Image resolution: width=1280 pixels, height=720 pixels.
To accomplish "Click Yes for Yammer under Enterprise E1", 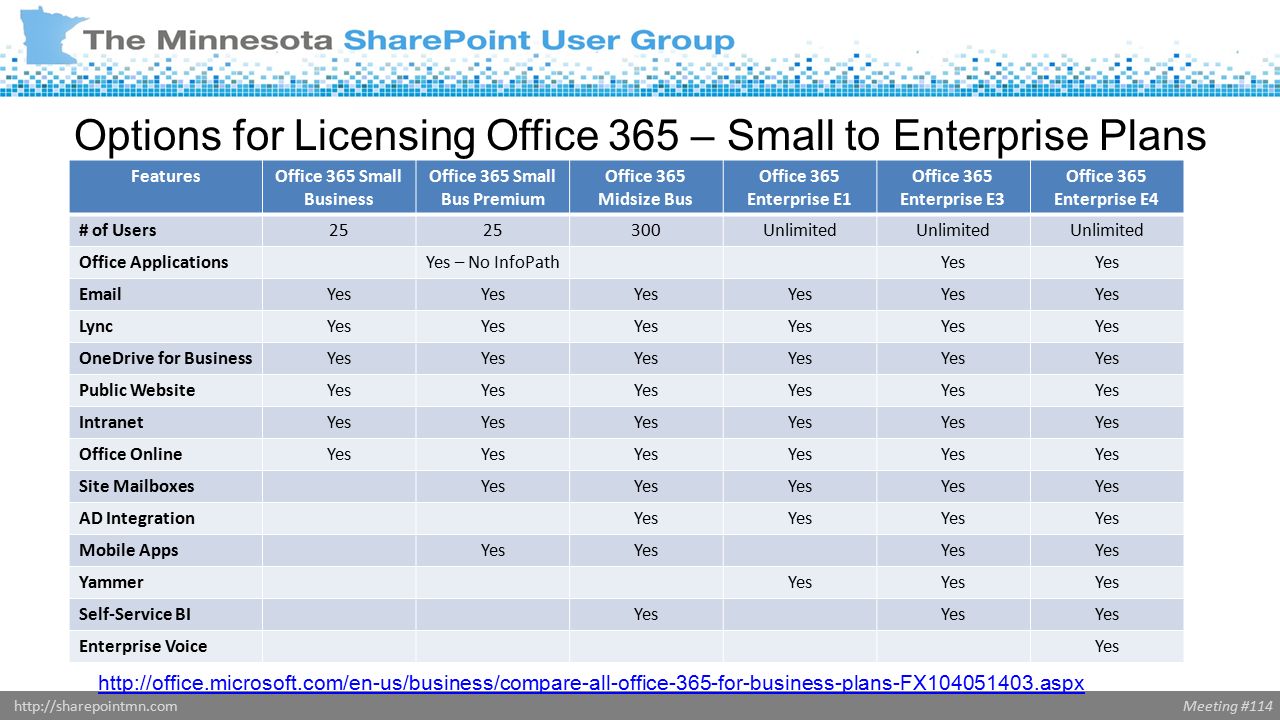I will [x=799, y=582].
